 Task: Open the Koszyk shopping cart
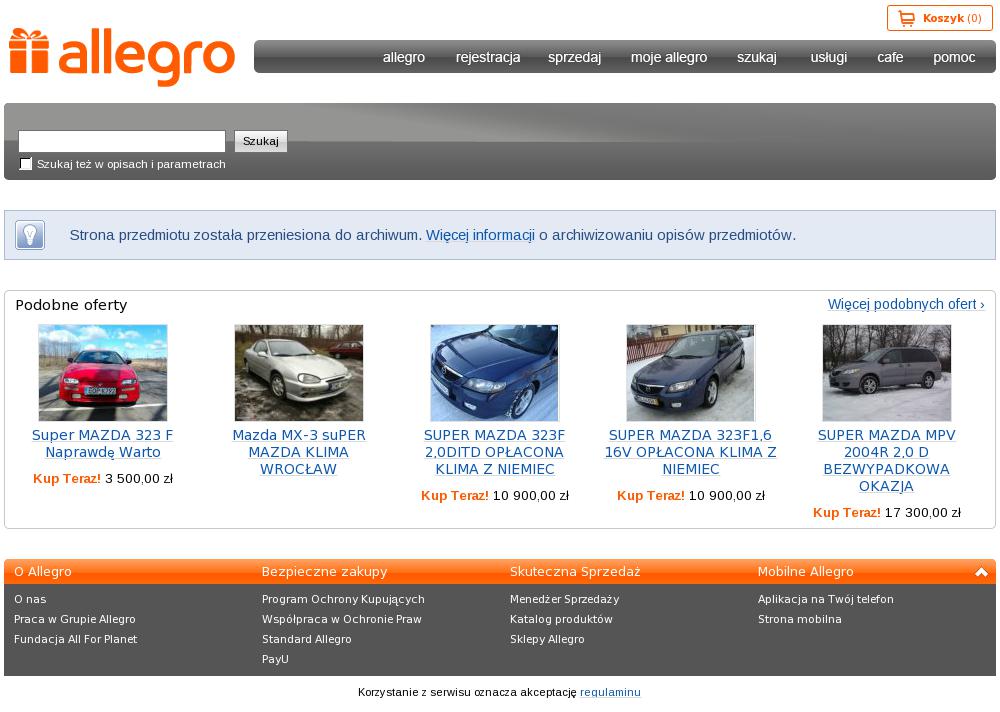pyautogui.click(x=939, y=18)
